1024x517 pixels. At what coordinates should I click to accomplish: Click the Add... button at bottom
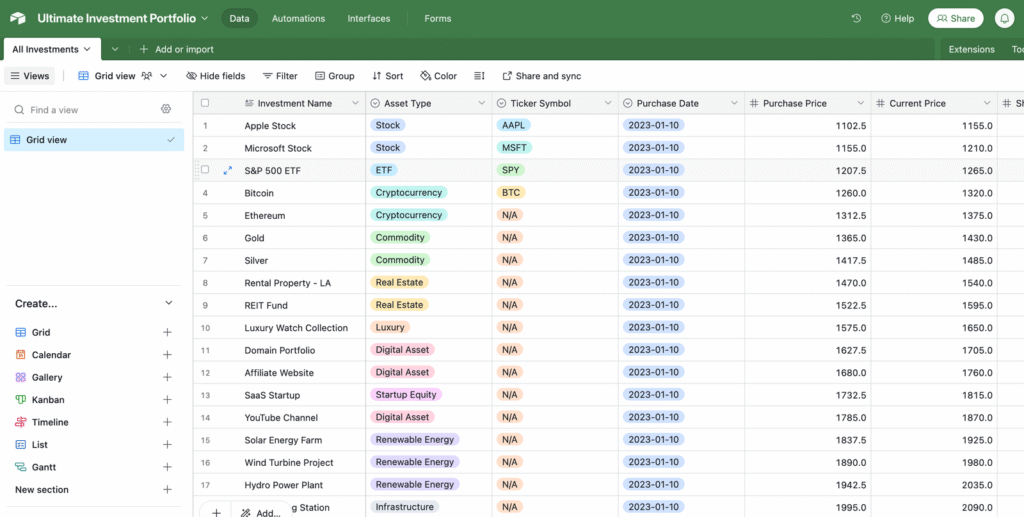click(x=261, y=513)
